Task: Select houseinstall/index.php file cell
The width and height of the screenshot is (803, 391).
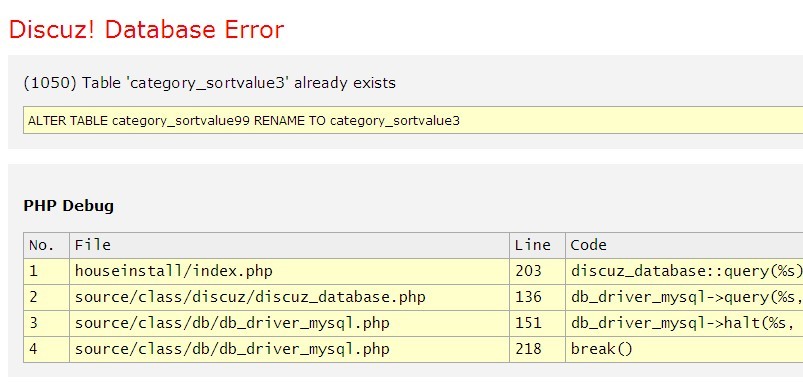Action: [289, 271]
